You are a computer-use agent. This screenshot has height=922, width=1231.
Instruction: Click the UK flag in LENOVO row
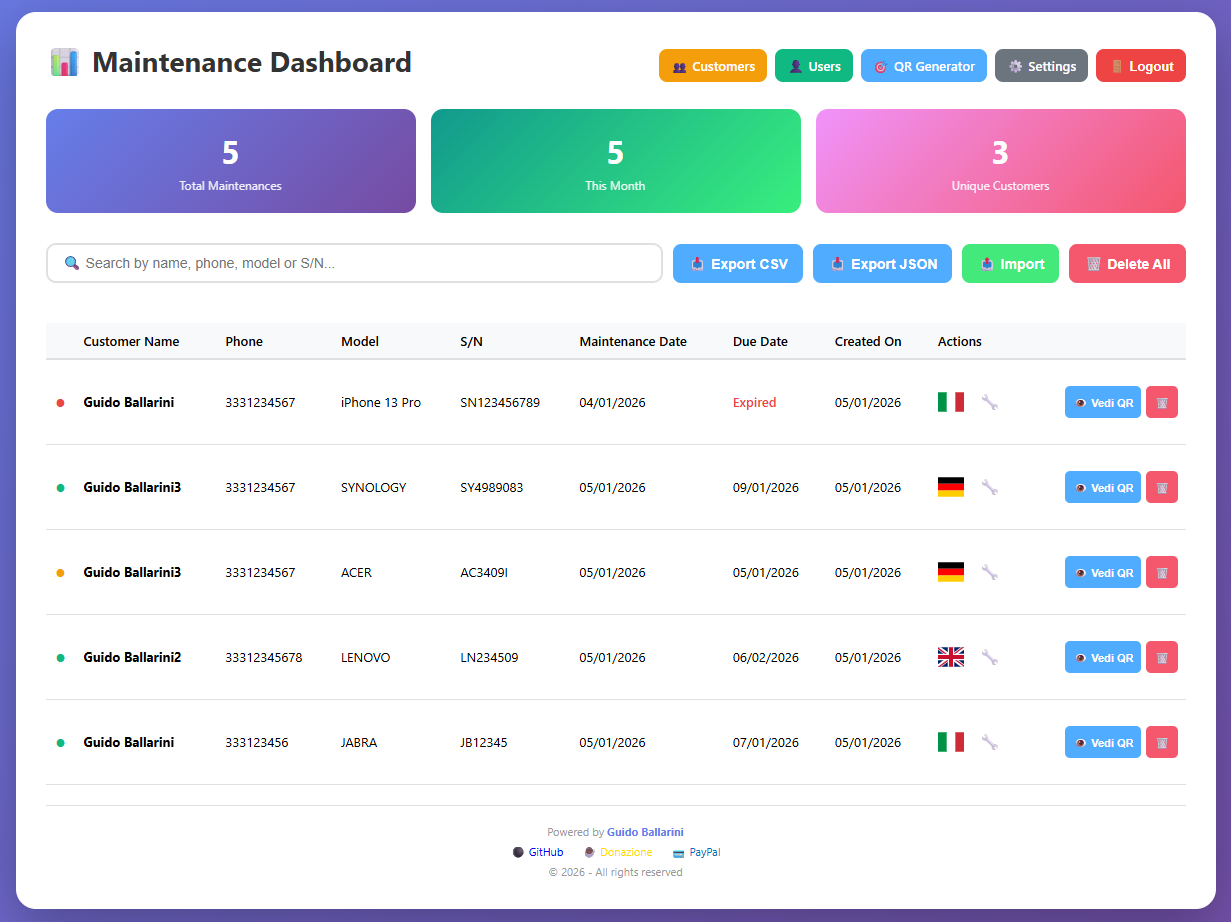pos(950,657)
